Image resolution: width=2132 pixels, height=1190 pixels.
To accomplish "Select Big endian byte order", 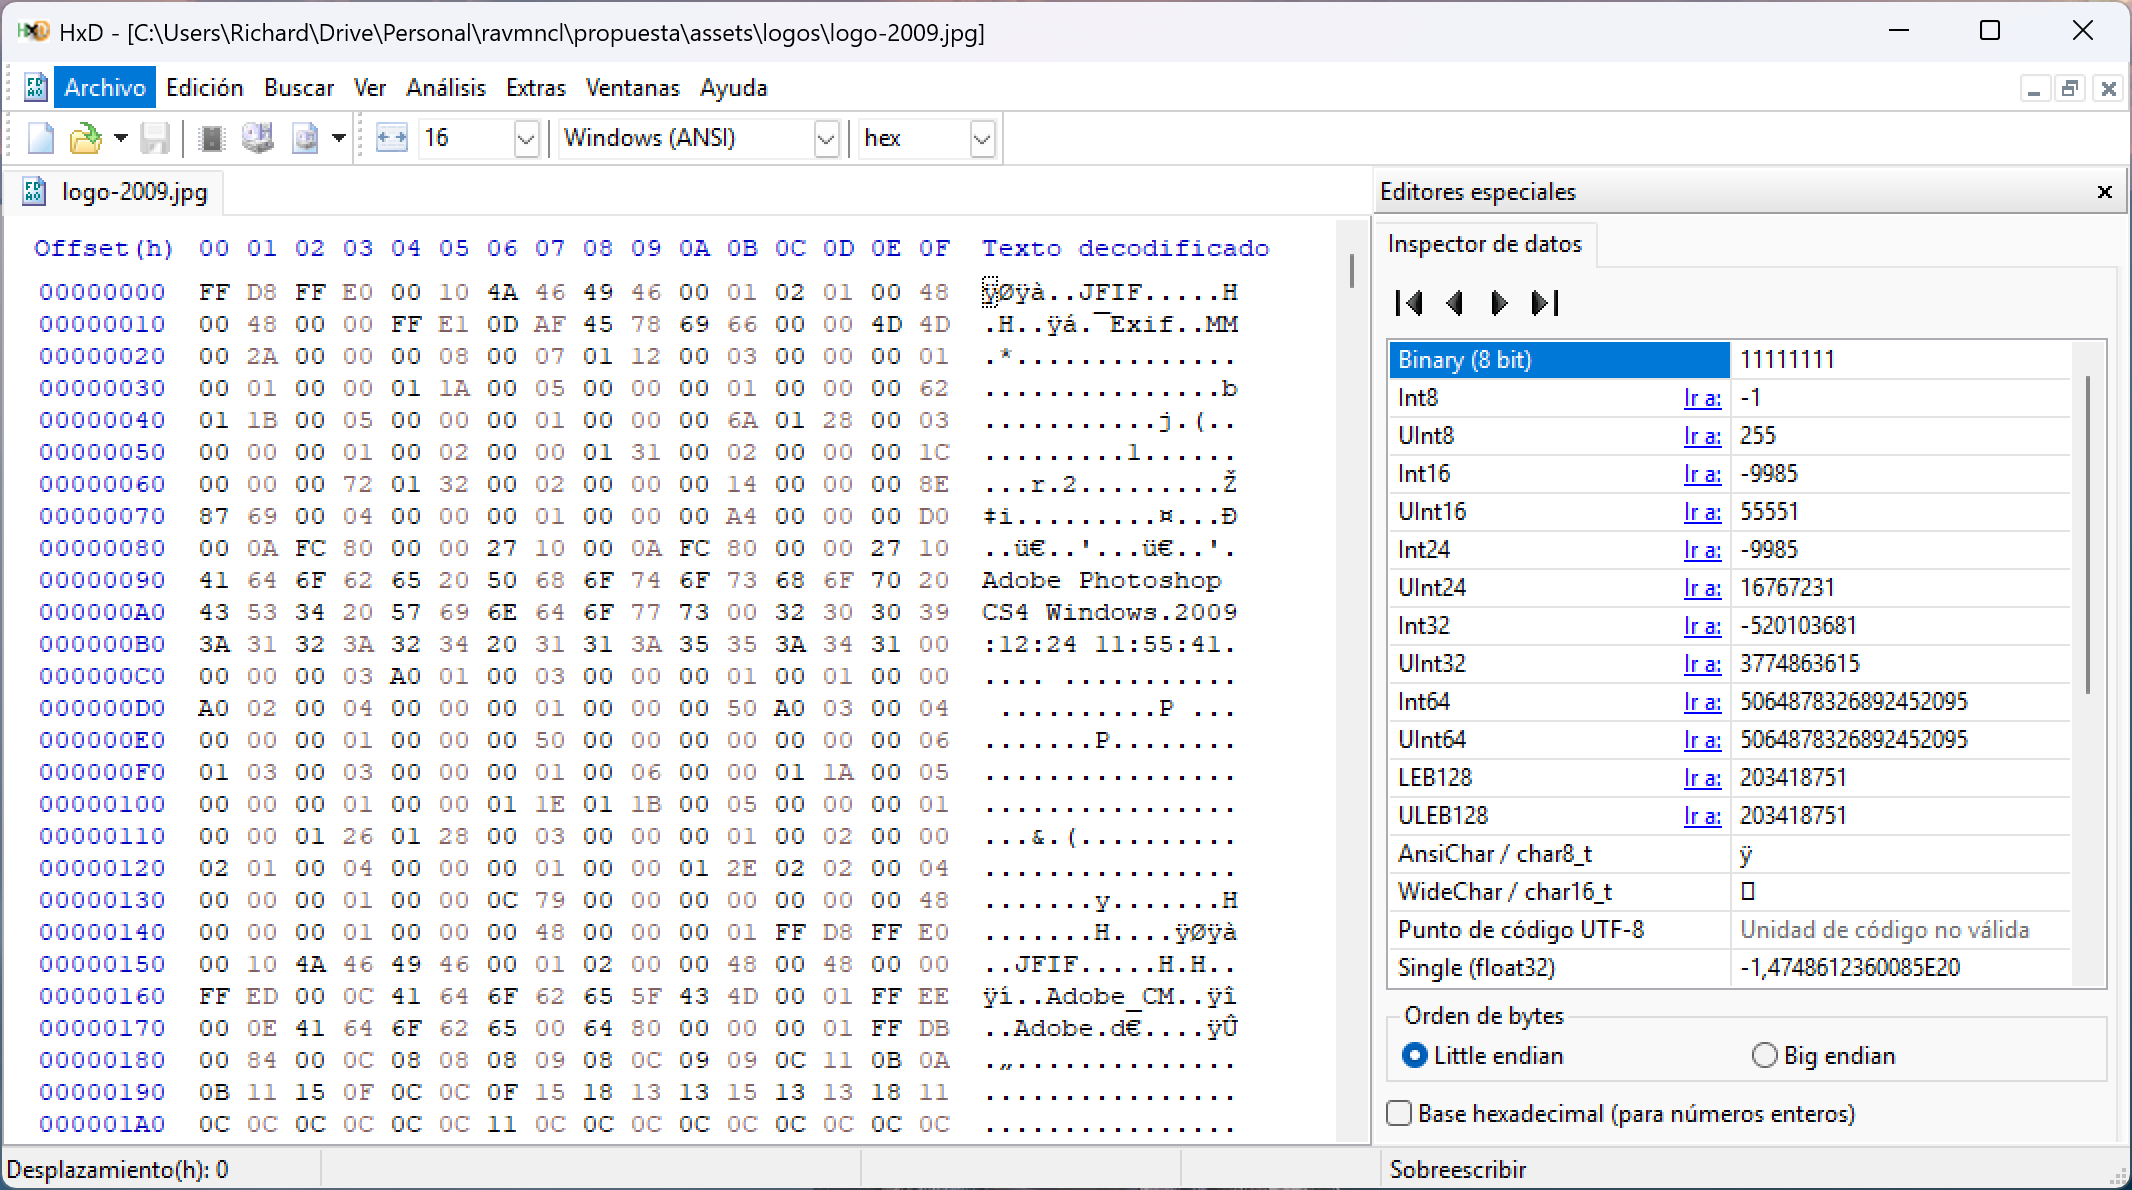I will [x=1765, y=1055].
